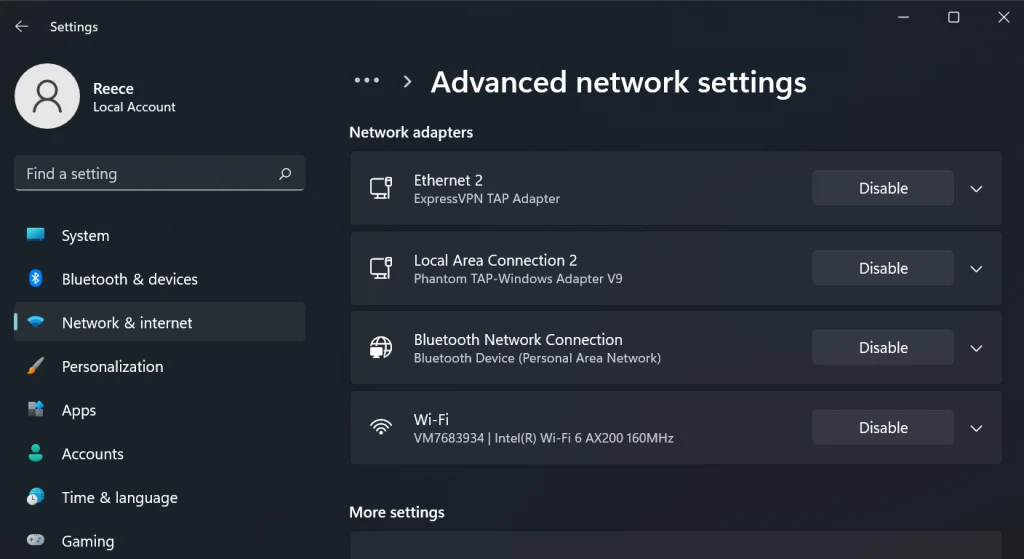Disable the Ethernet 2 adapter

tap(883, 188)
